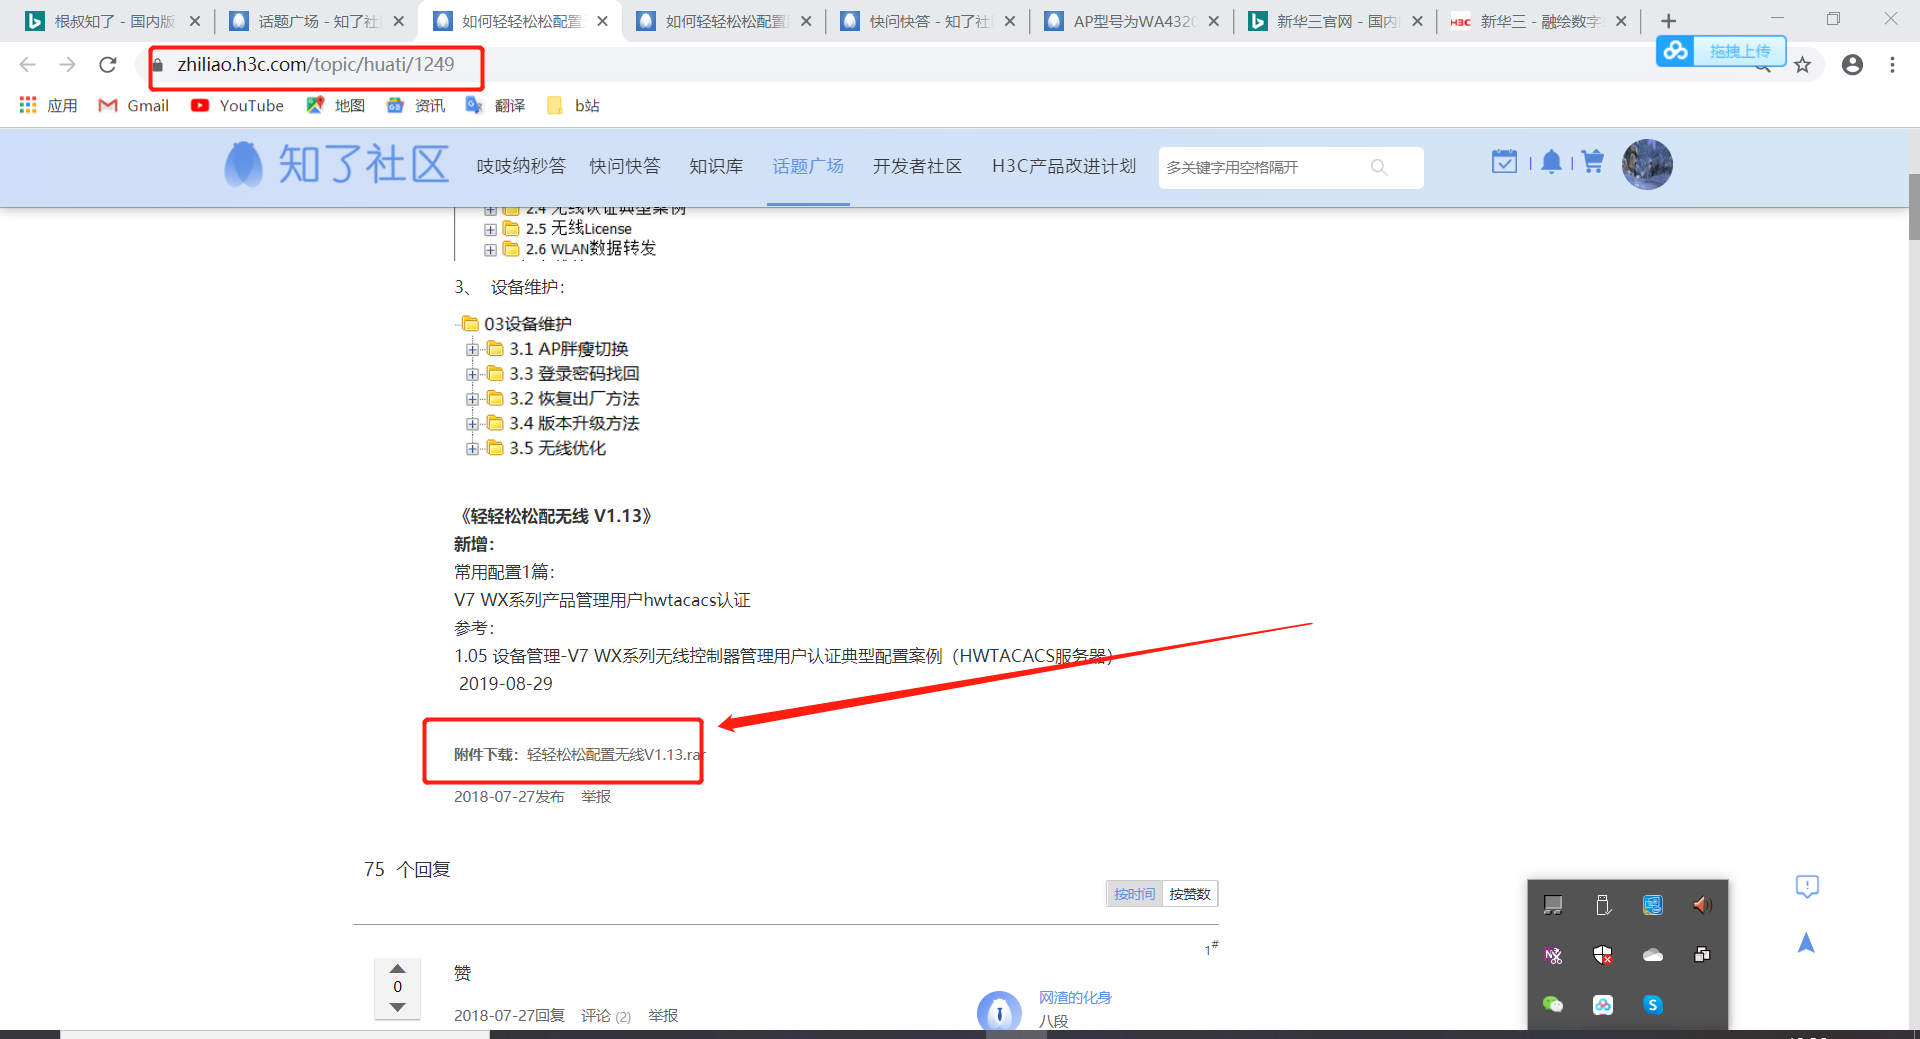Open the b站 bookmark folder

pyautogui.click(x=573, y=106)
